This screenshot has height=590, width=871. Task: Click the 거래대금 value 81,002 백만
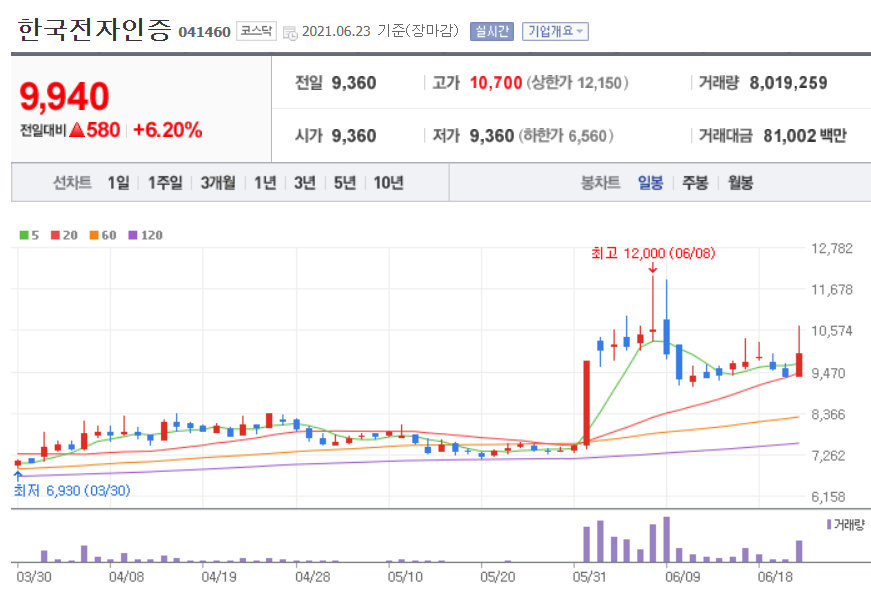pyautogui.click(x=805, y=136)
